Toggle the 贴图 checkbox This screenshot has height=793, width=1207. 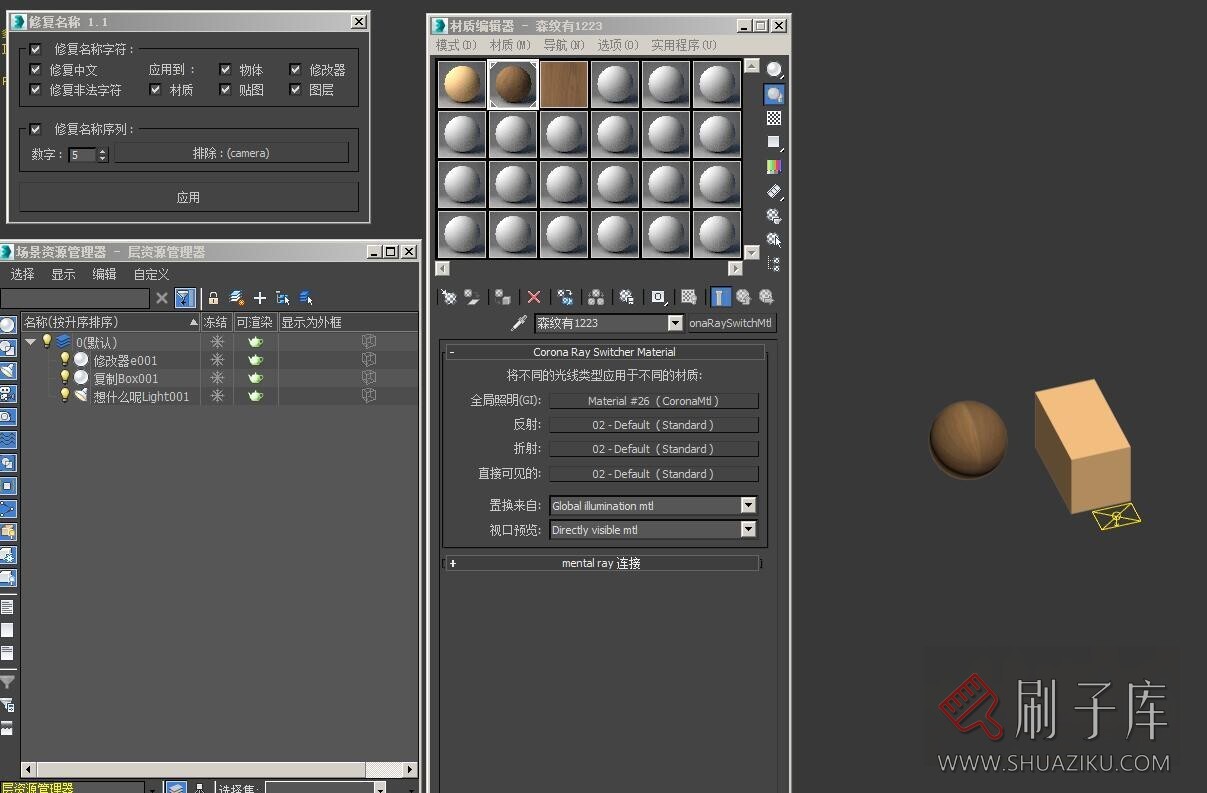pos(225,90)
